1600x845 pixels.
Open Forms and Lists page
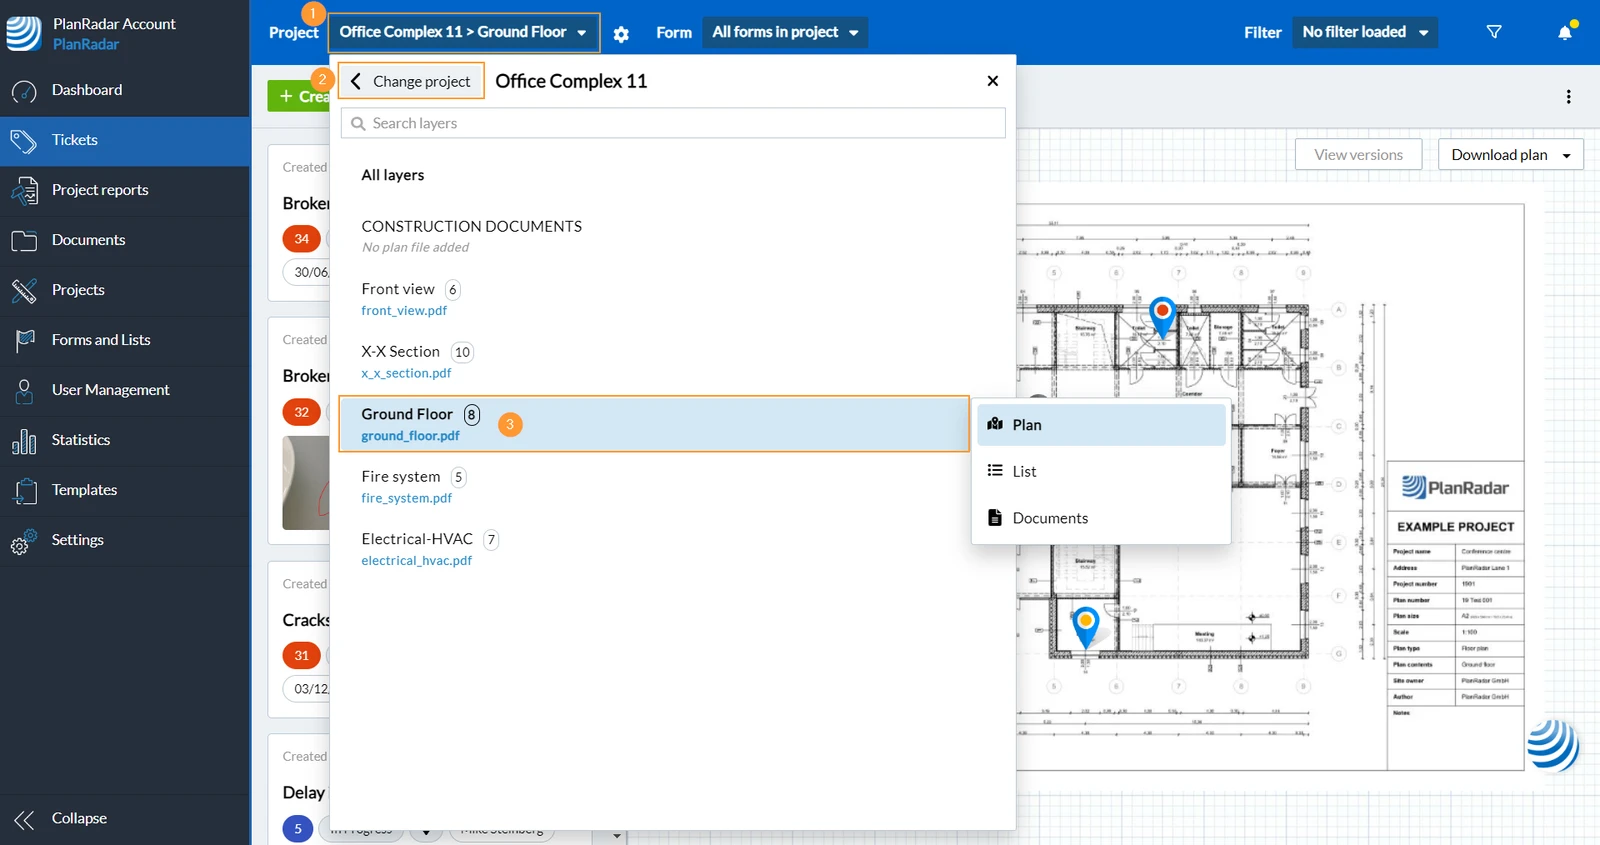point(125,340)
